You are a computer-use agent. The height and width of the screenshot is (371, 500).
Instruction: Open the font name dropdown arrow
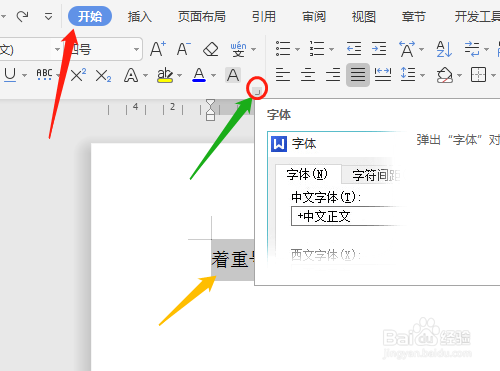coord(57,49)
